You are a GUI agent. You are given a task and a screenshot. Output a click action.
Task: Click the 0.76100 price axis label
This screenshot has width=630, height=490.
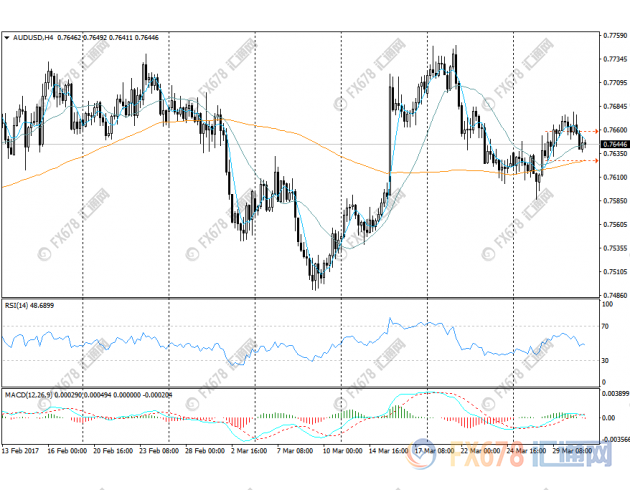pyautogui.click(x=614, y=177)
